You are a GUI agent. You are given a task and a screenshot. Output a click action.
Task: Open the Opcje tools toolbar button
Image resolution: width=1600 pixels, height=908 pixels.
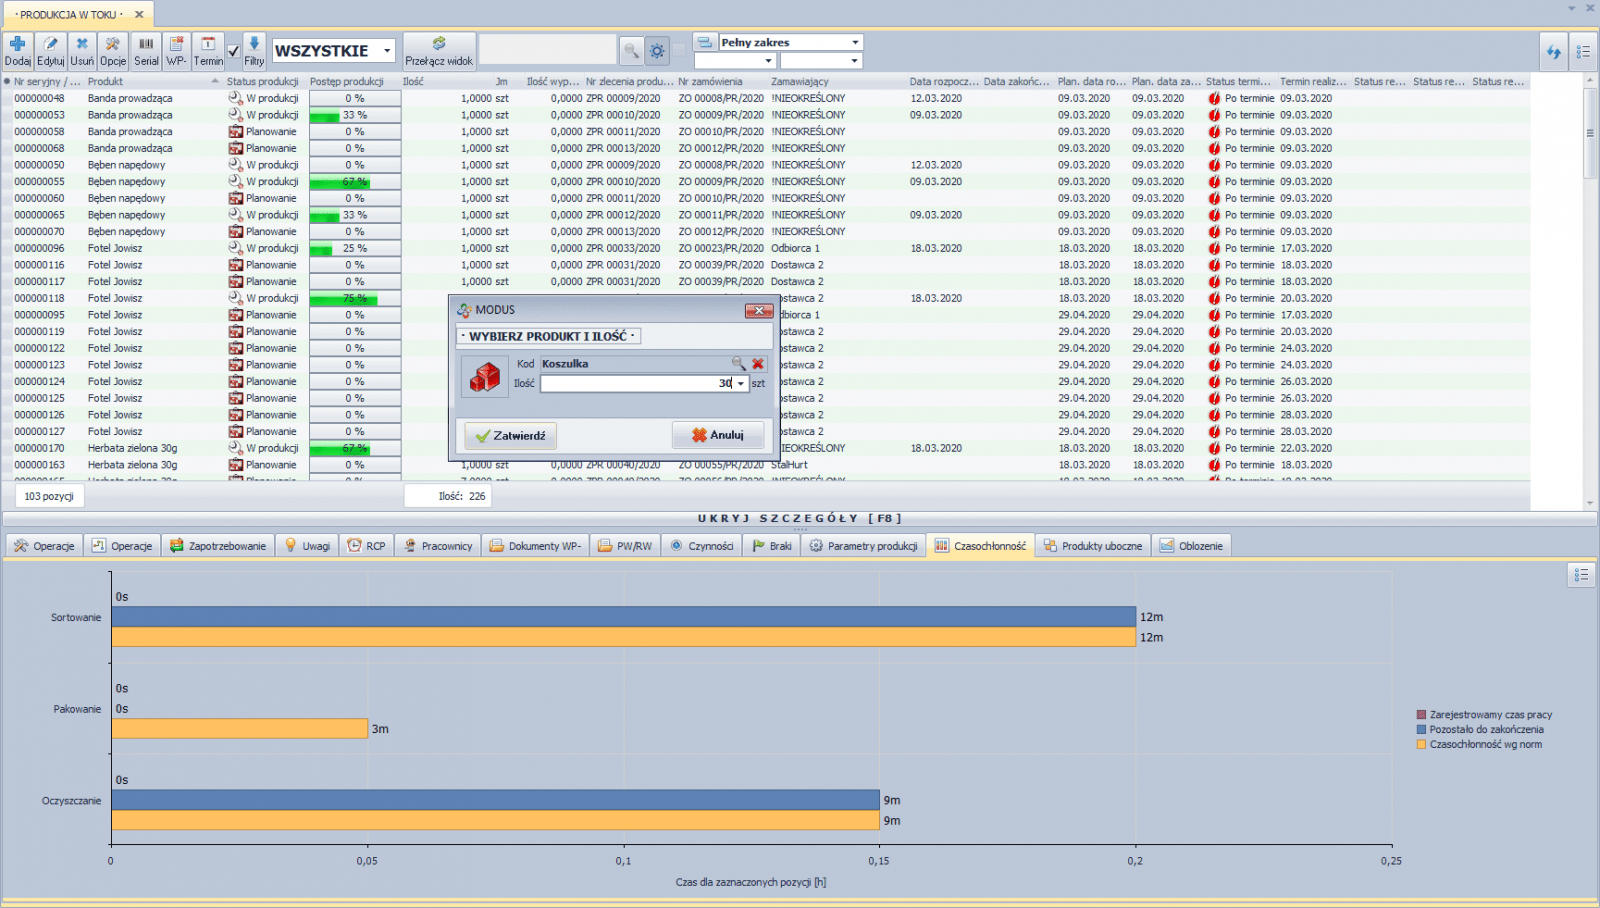pyautogui.click(x=113, y=51)
